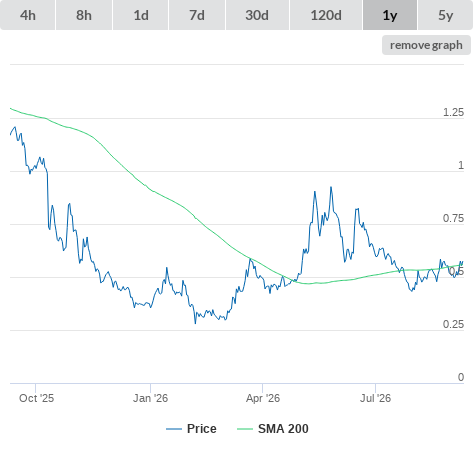Show the 30d time range
The image size is (474, 455).
(257, 15)
